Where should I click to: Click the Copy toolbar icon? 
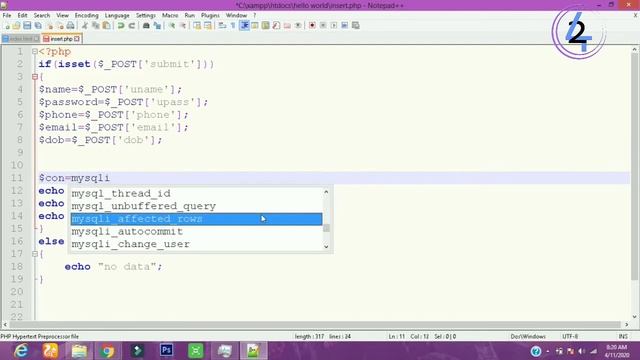(96, 26)
